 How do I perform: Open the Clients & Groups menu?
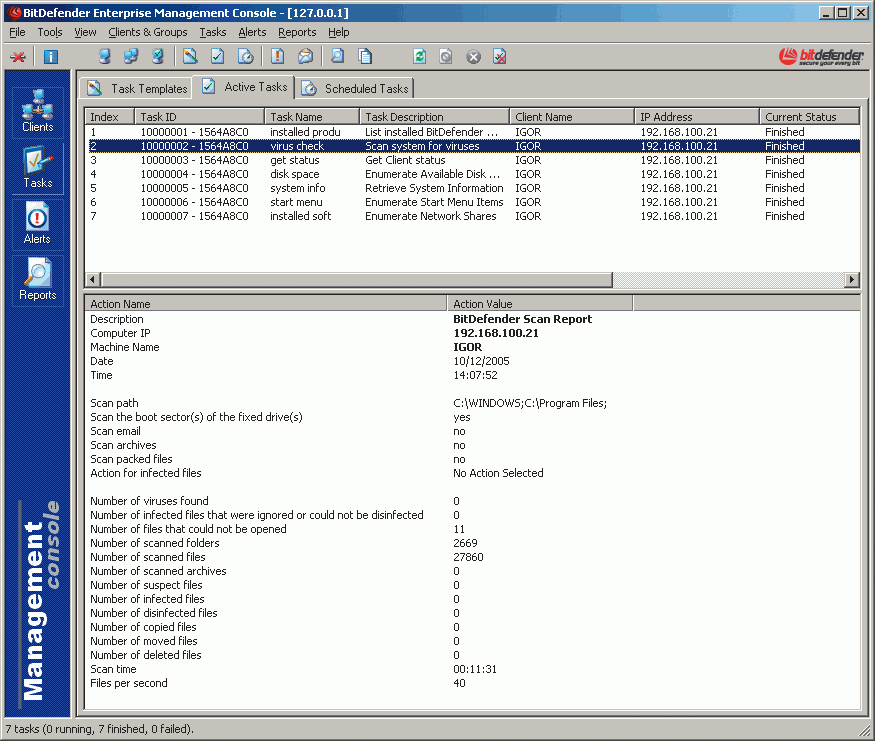(x=148, y=32)
